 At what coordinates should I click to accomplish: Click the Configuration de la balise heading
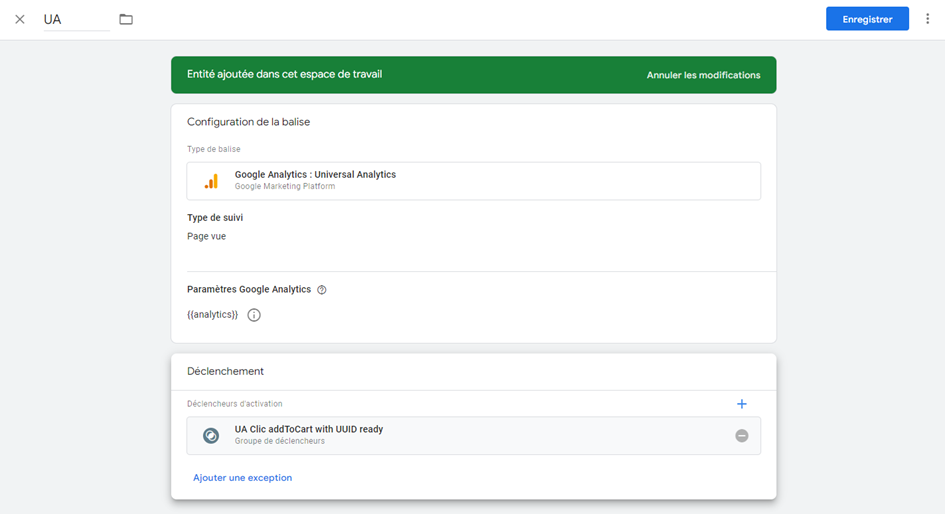(248, 122)
